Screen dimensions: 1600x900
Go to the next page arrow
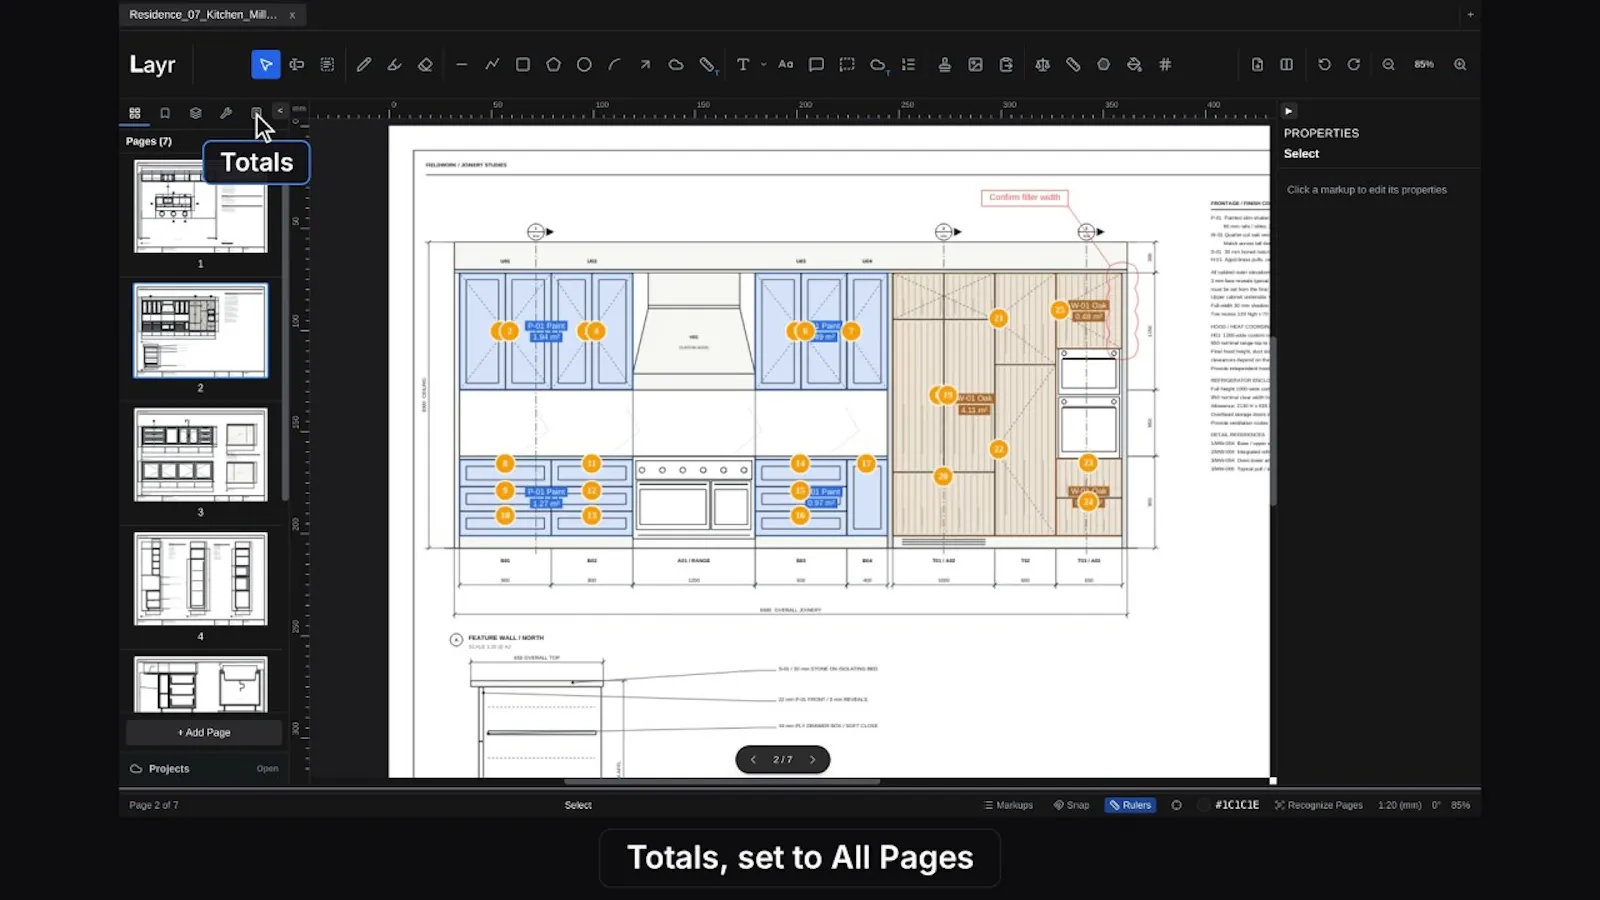pos(812,760)
